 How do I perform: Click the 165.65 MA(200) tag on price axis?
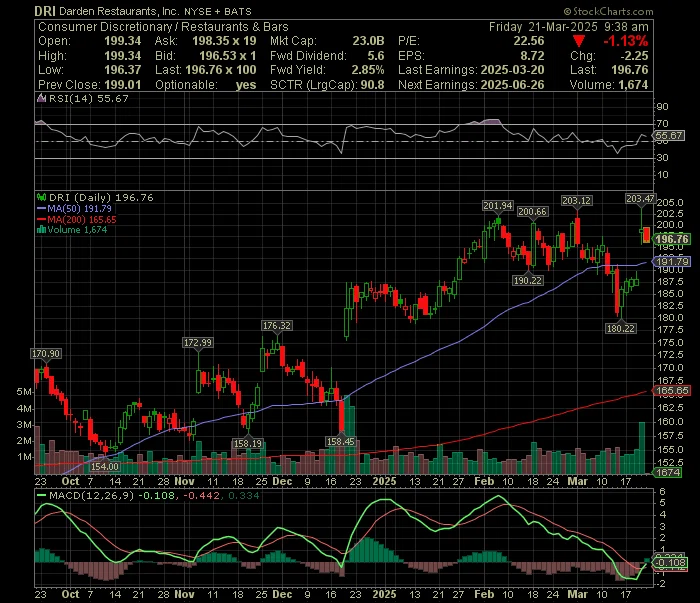[672, 391]
